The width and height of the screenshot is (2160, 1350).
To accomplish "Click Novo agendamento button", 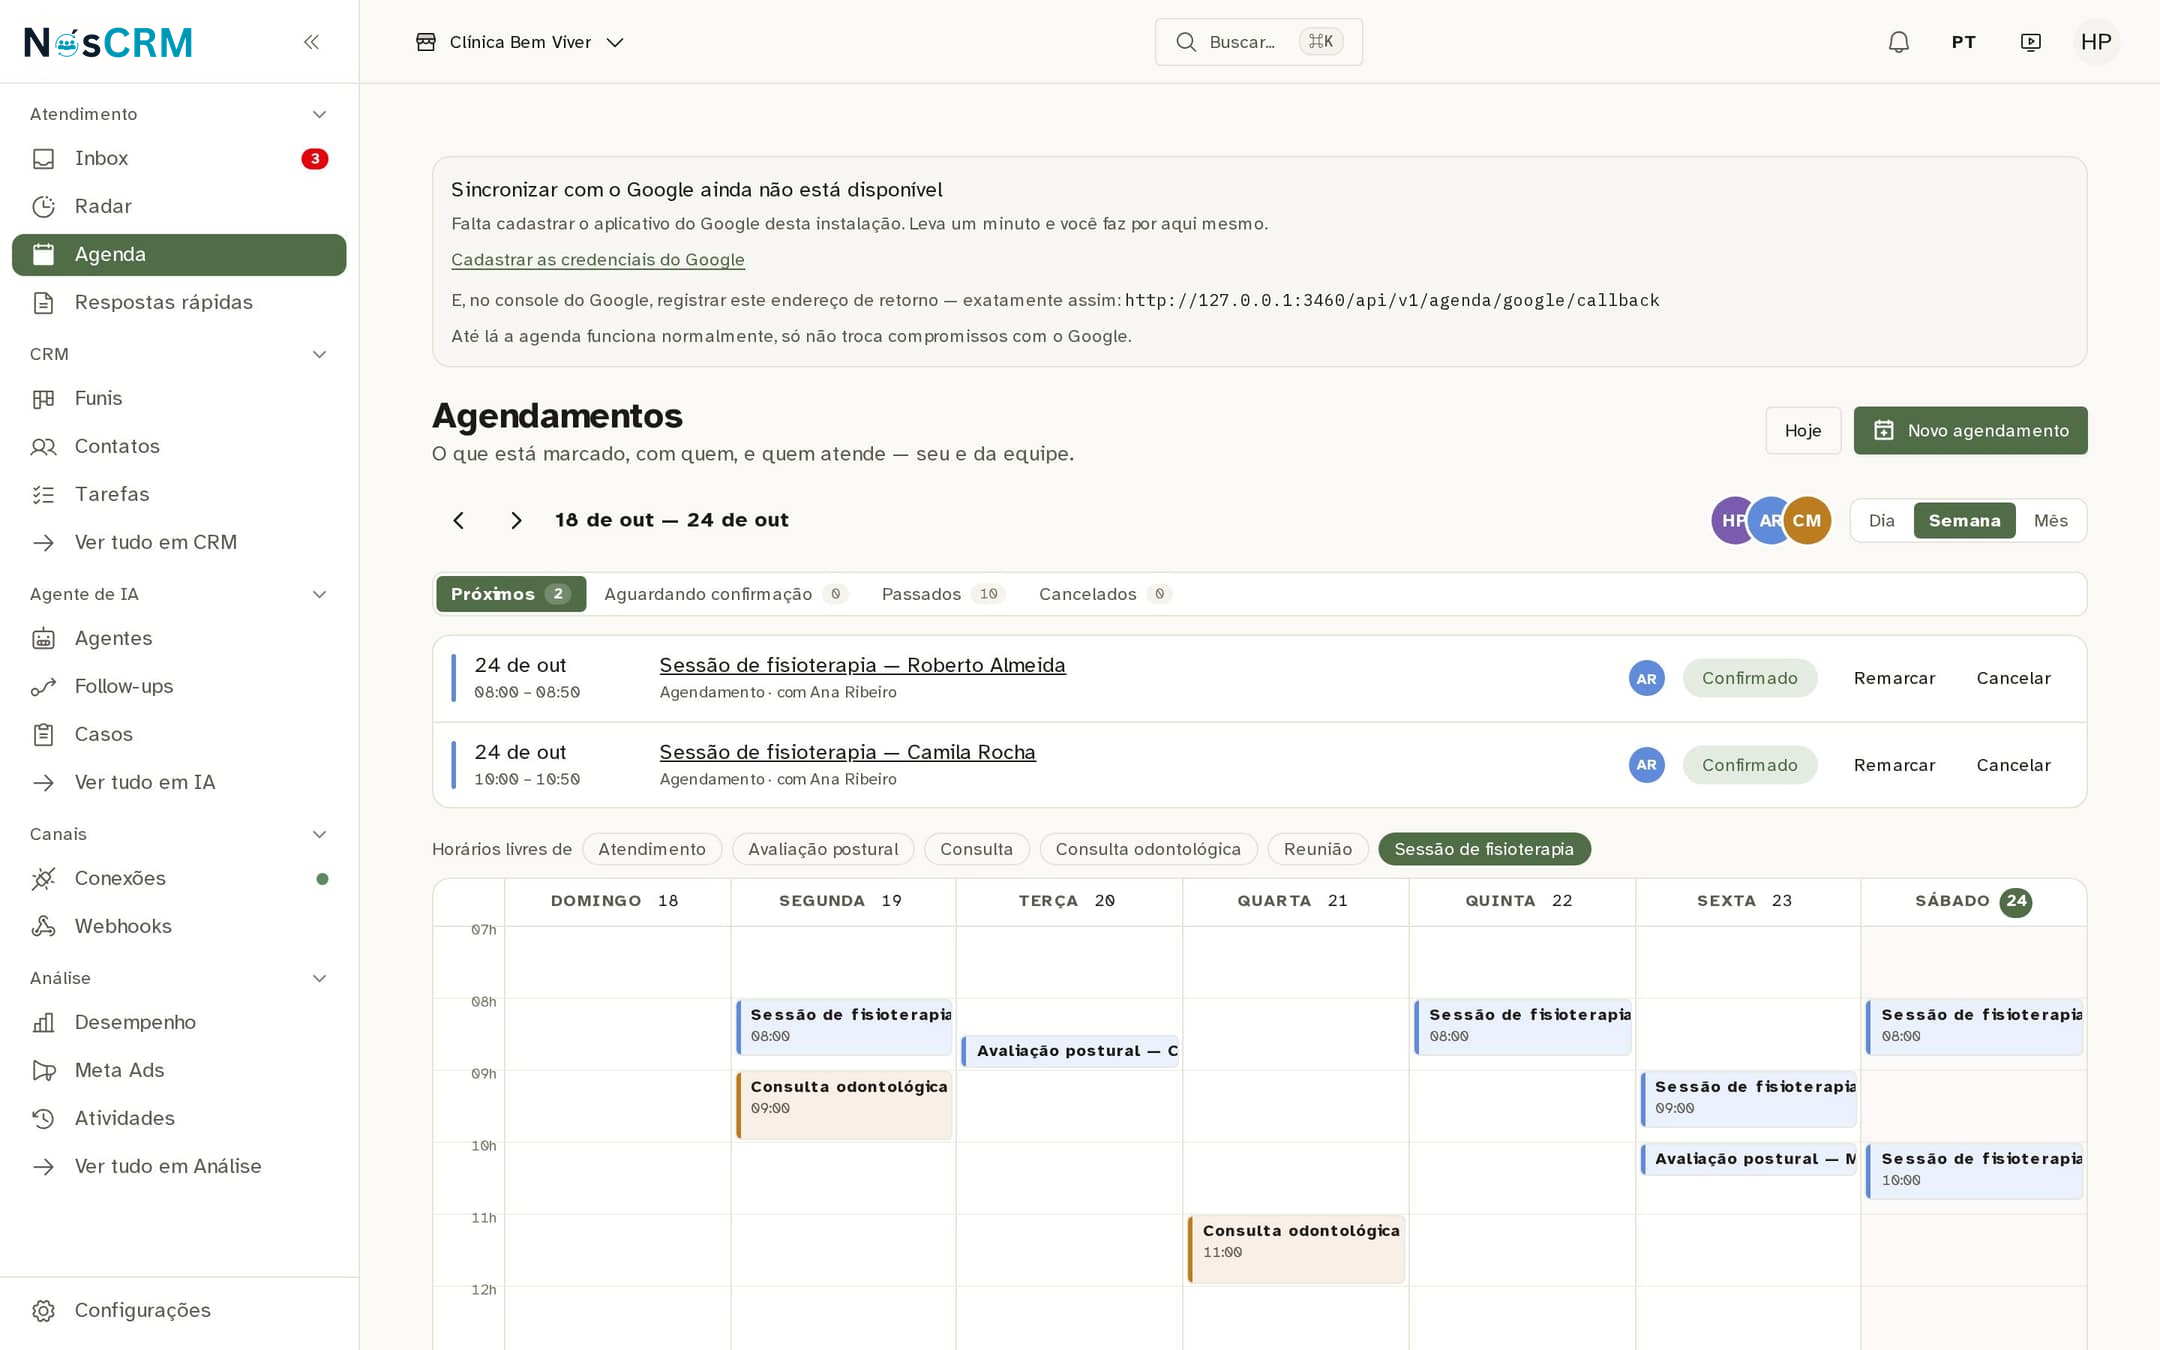I will (x=1970, y=431).
